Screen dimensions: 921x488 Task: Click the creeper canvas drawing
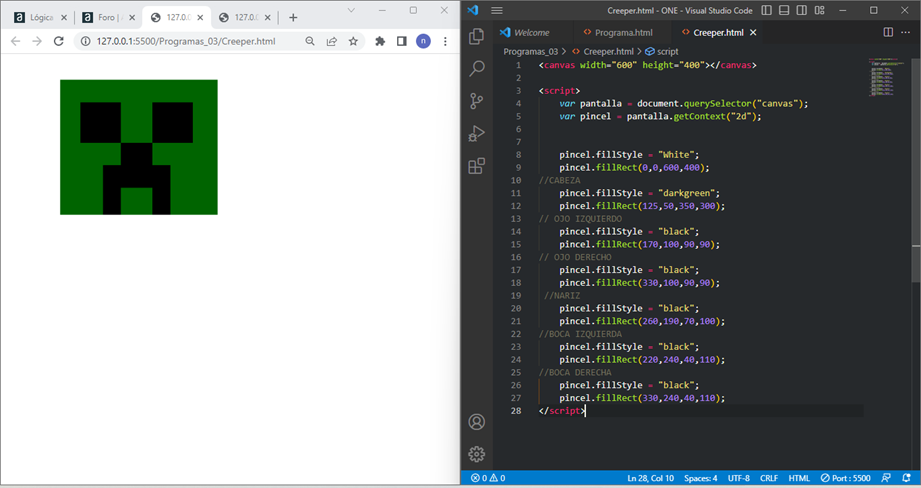coord(139,147)
